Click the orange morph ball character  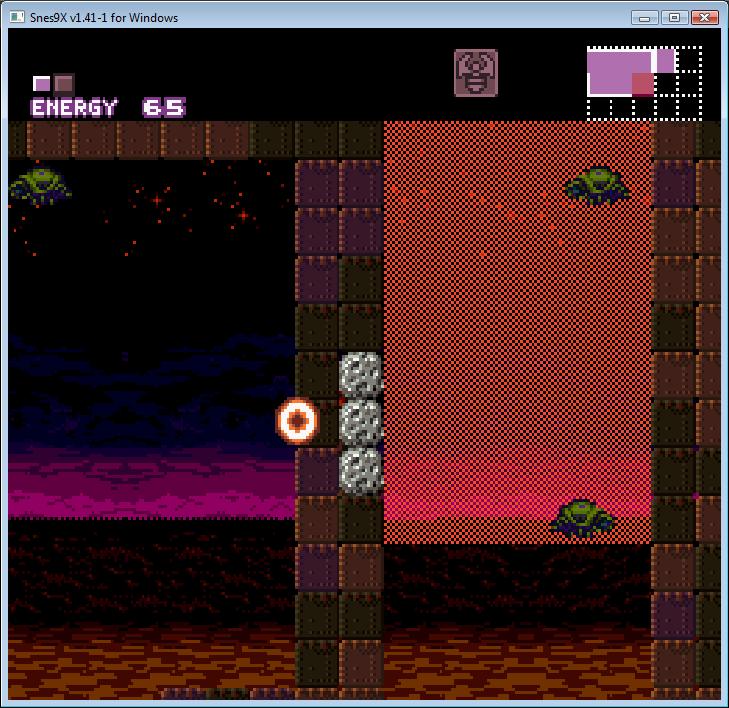[298, 420]
